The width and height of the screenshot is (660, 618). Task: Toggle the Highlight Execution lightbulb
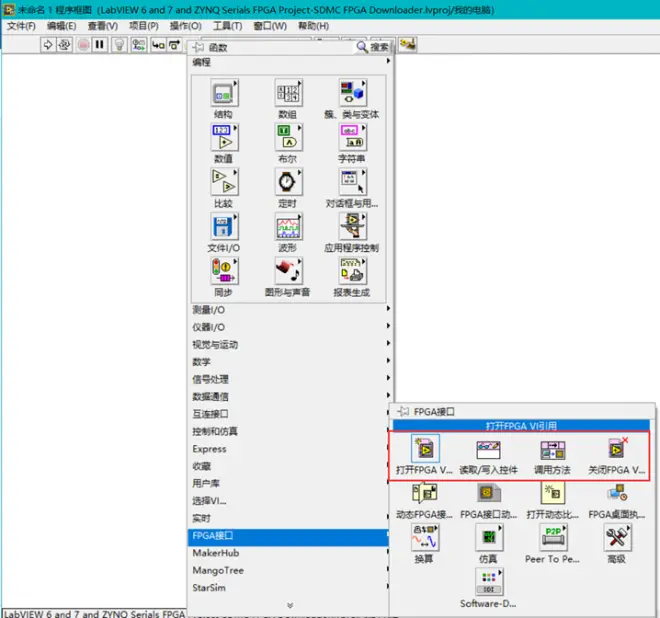pos(119,45)
